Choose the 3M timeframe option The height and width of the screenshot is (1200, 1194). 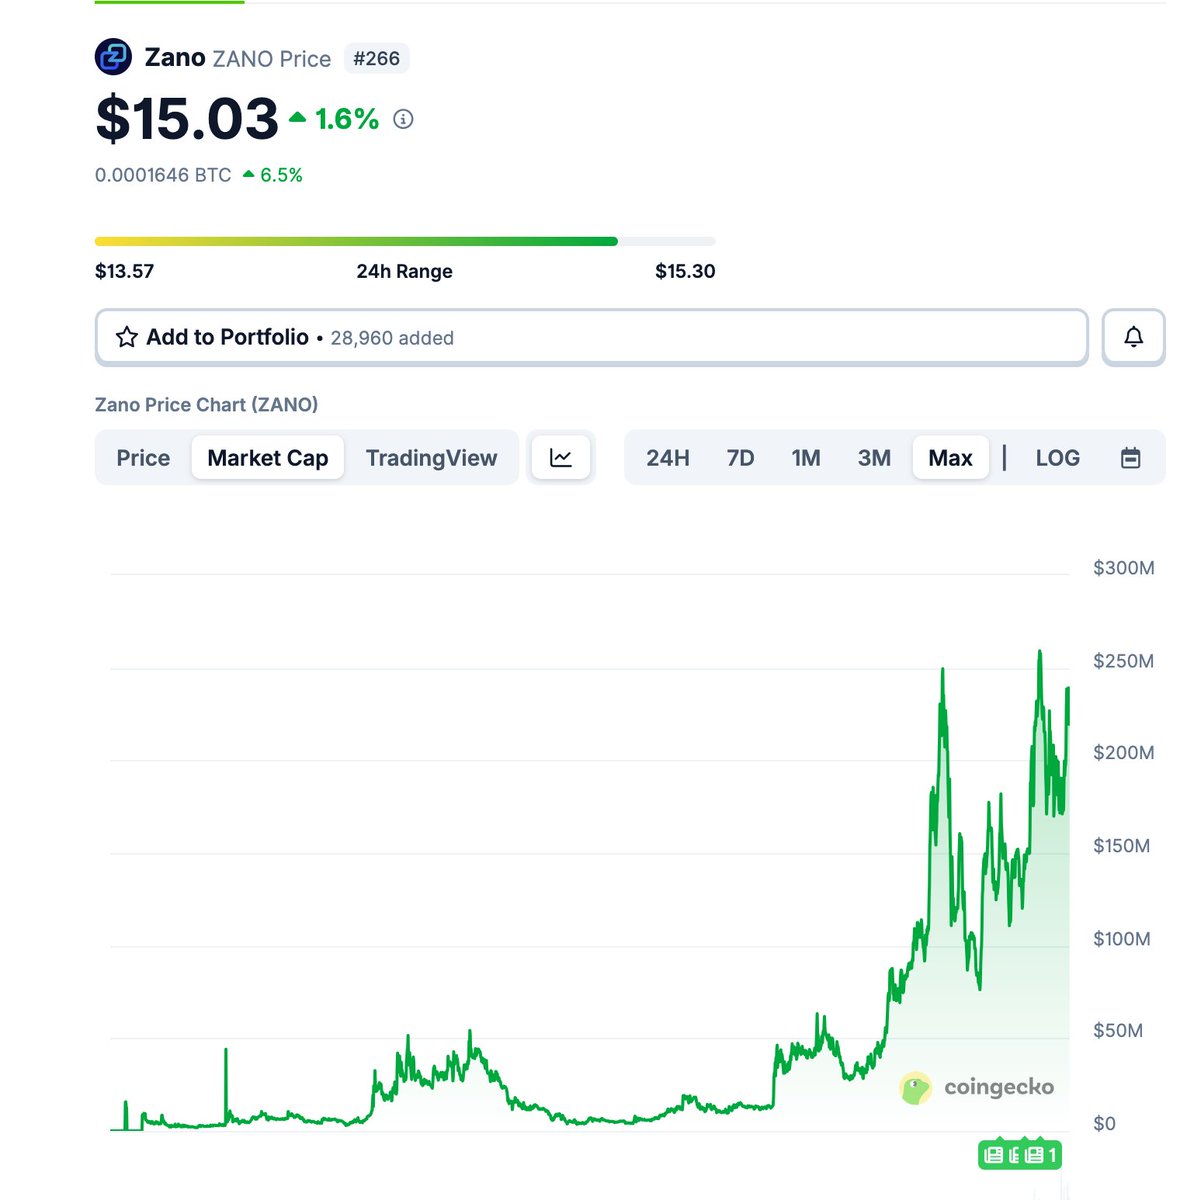click(x=873, y=457)
